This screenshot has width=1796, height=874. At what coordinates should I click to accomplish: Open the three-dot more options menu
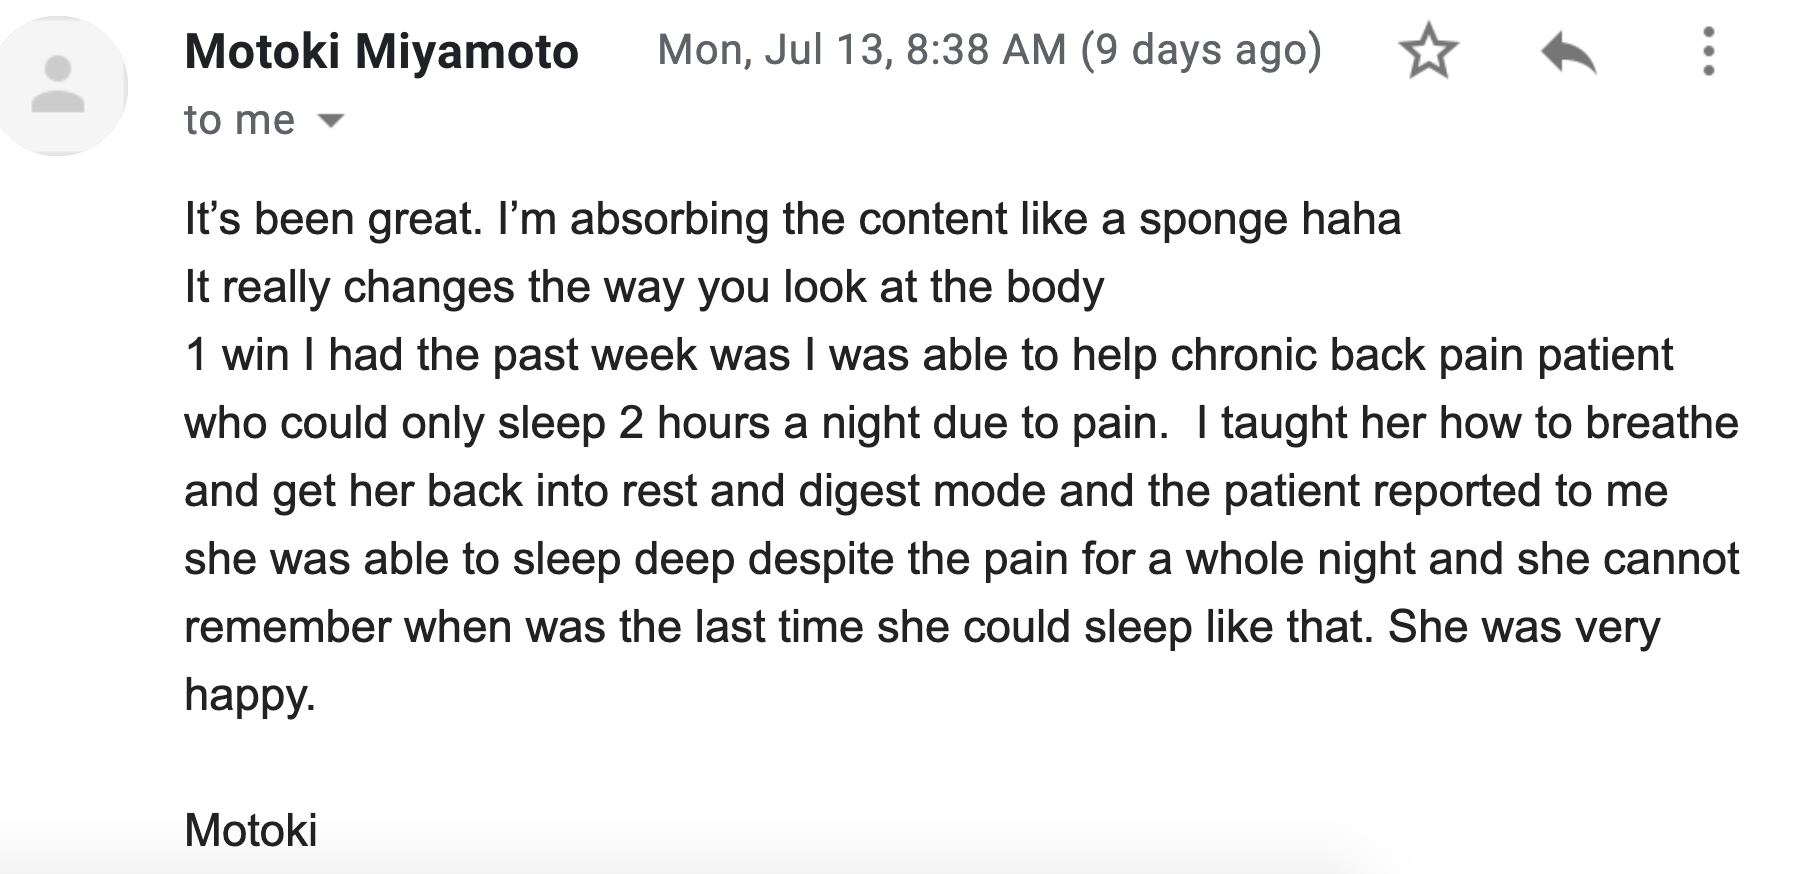[1709, 52]
